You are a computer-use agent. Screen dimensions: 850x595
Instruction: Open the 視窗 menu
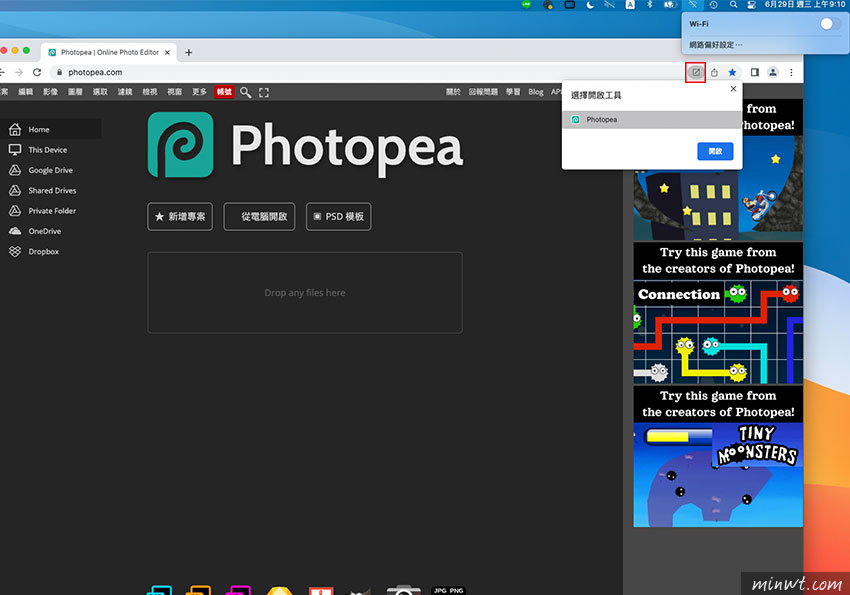click(x=175, y=92)
